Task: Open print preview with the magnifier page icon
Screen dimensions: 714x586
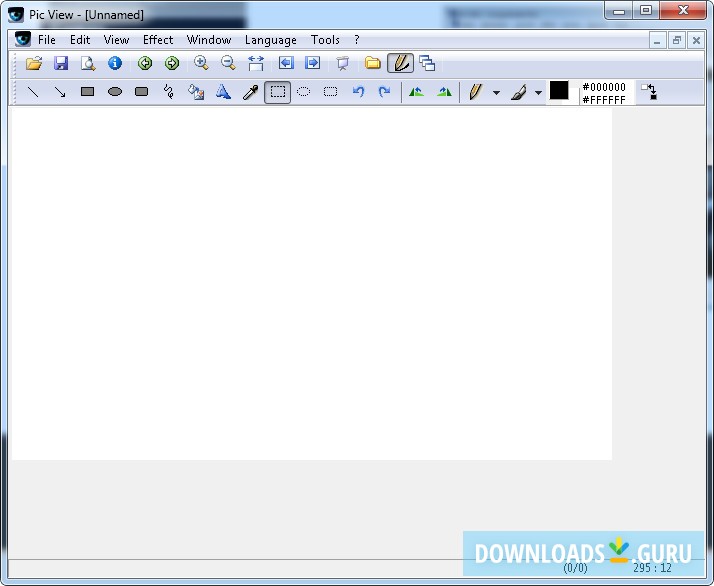Action: (88, 63)
